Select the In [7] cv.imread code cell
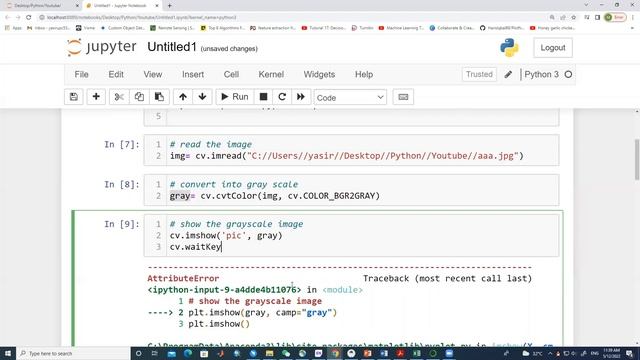640x360 pixels. [x=351, y=150]
